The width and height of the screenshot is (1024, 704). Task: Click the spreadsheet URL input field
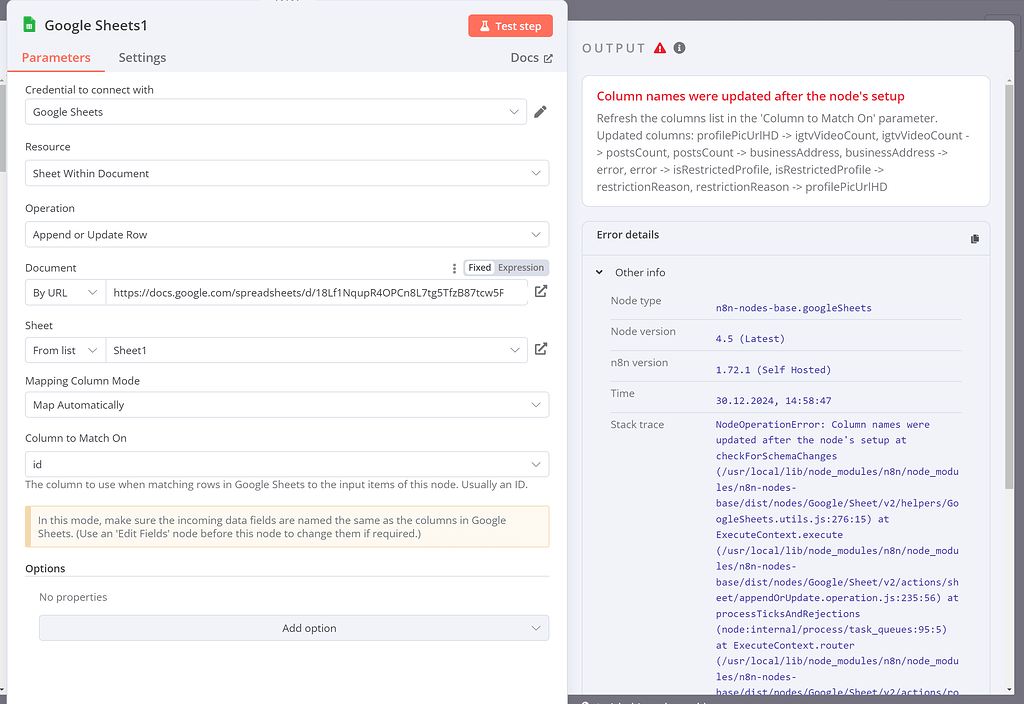click(x=315, y=292)
